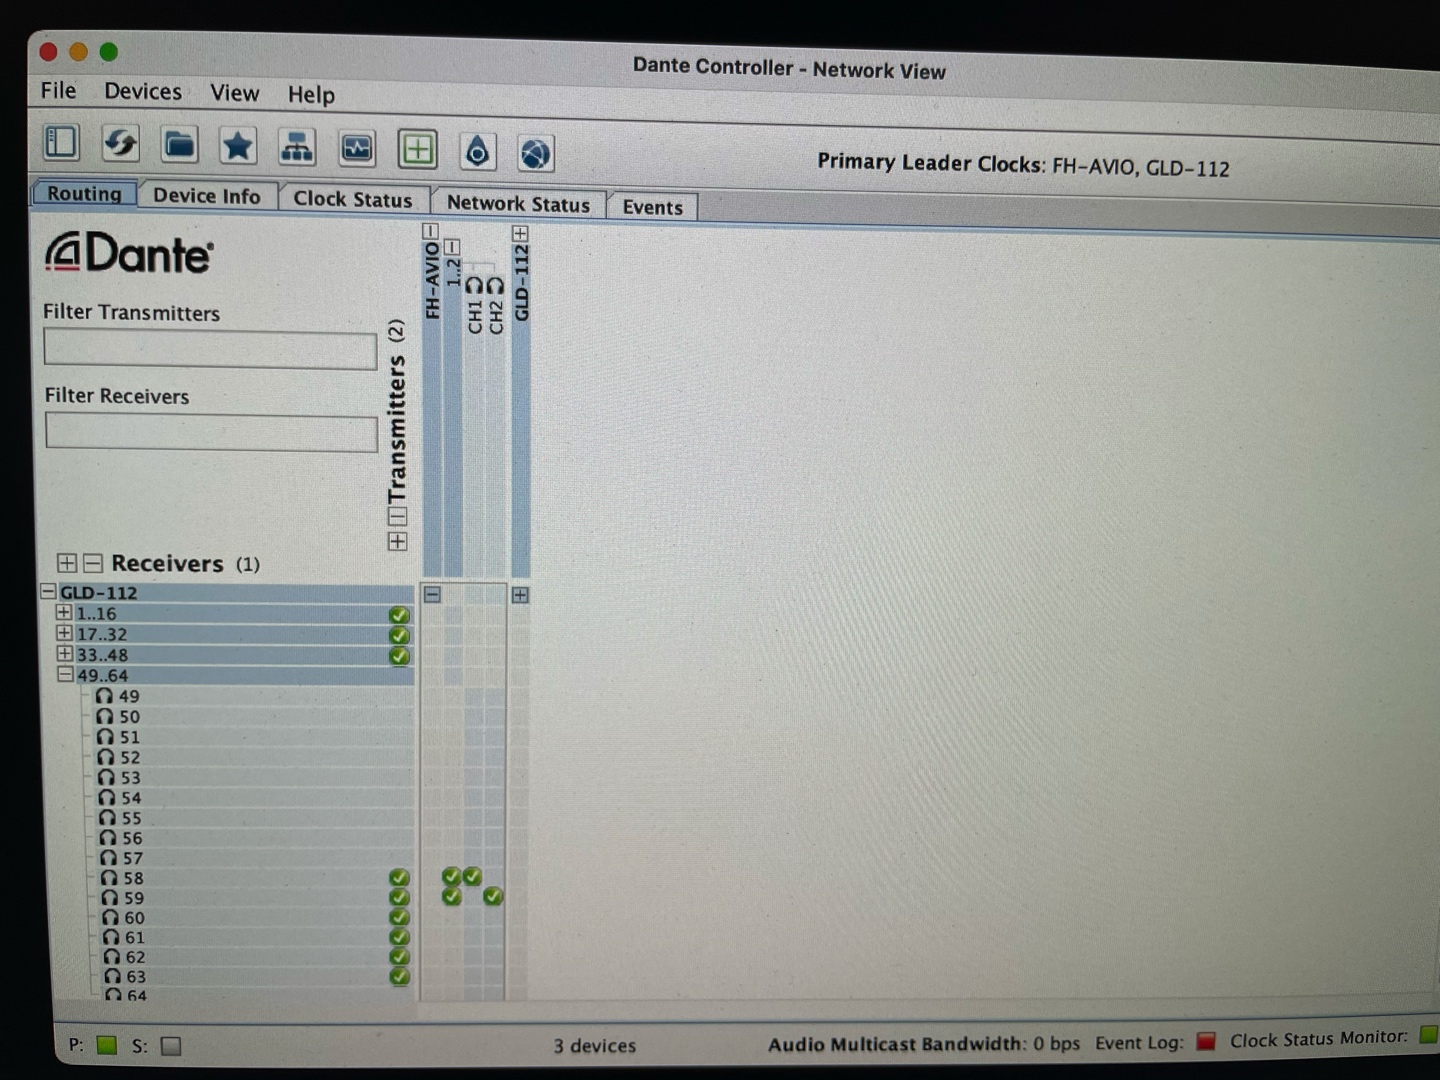Expand all Receivers with plus button
Image resolution: width=1440 pixels, height=1080 pixels.
67,564
